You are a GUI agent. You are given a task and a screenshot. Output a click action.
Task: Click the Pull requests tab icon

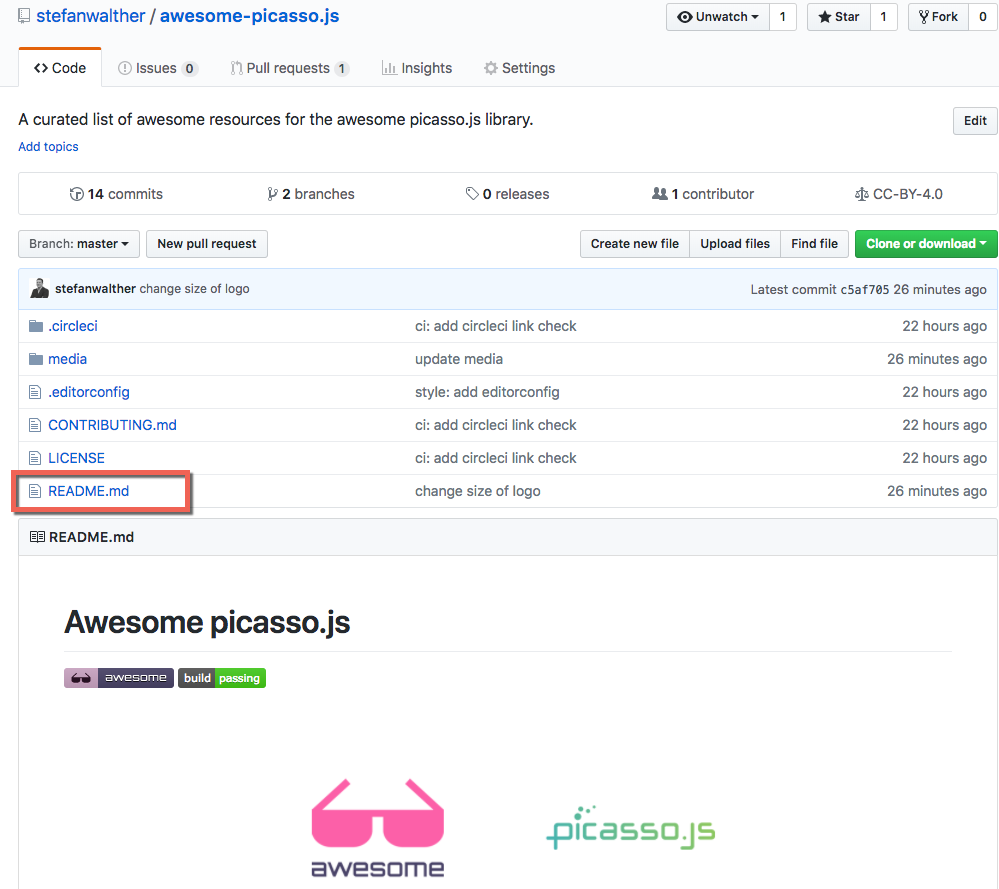tap(236, 68)
